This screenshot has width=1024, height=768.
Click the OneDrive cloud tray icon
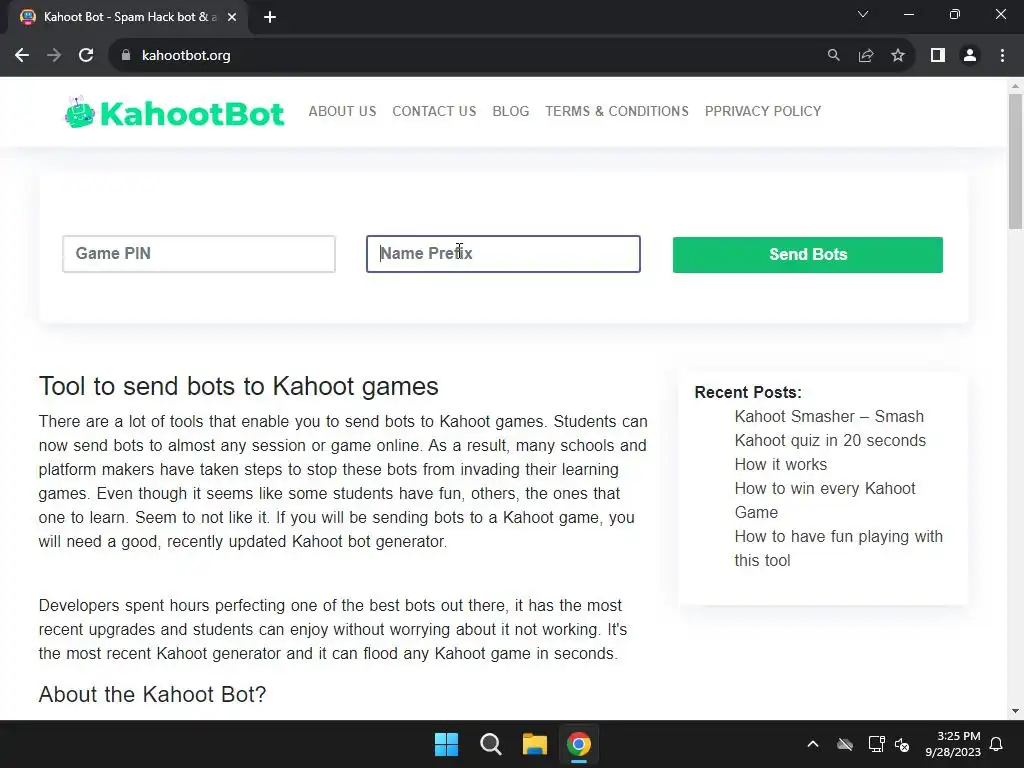845,744
